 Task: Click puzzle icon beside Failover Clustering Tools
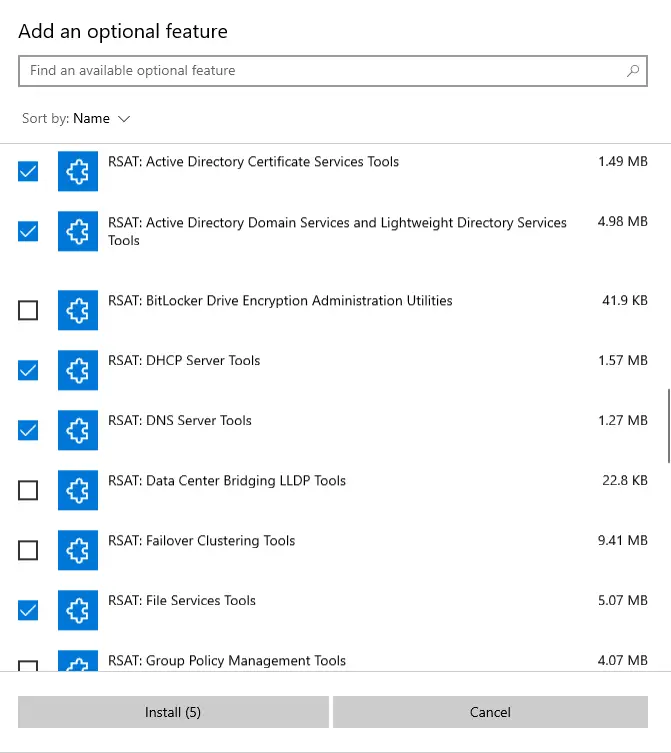point(78,550)
